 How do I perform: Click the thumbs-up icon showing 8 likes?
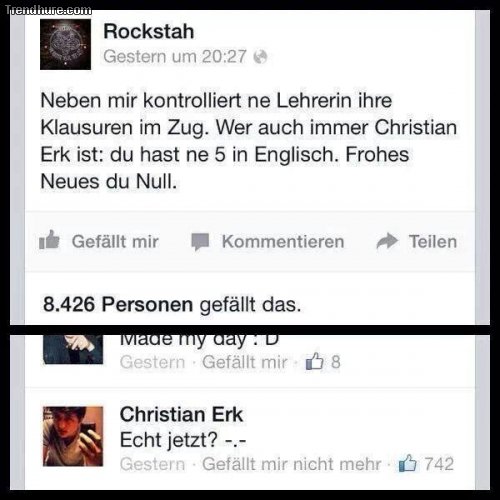coord(315,362)
